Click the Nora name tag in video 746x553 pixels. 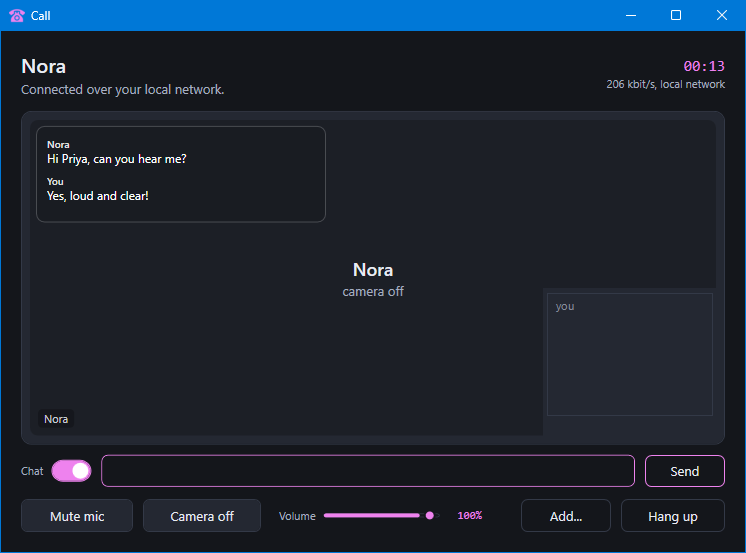click(x=56, y=419)
